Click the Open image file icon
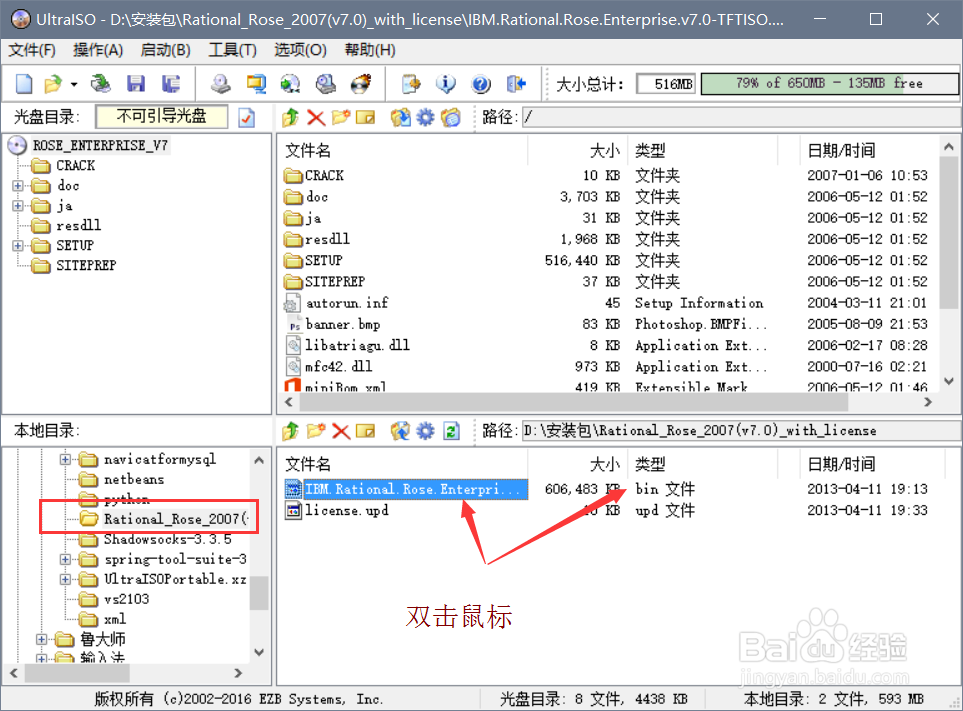The height and width of the screenshot is (711, 963). [x=53, y=84]
